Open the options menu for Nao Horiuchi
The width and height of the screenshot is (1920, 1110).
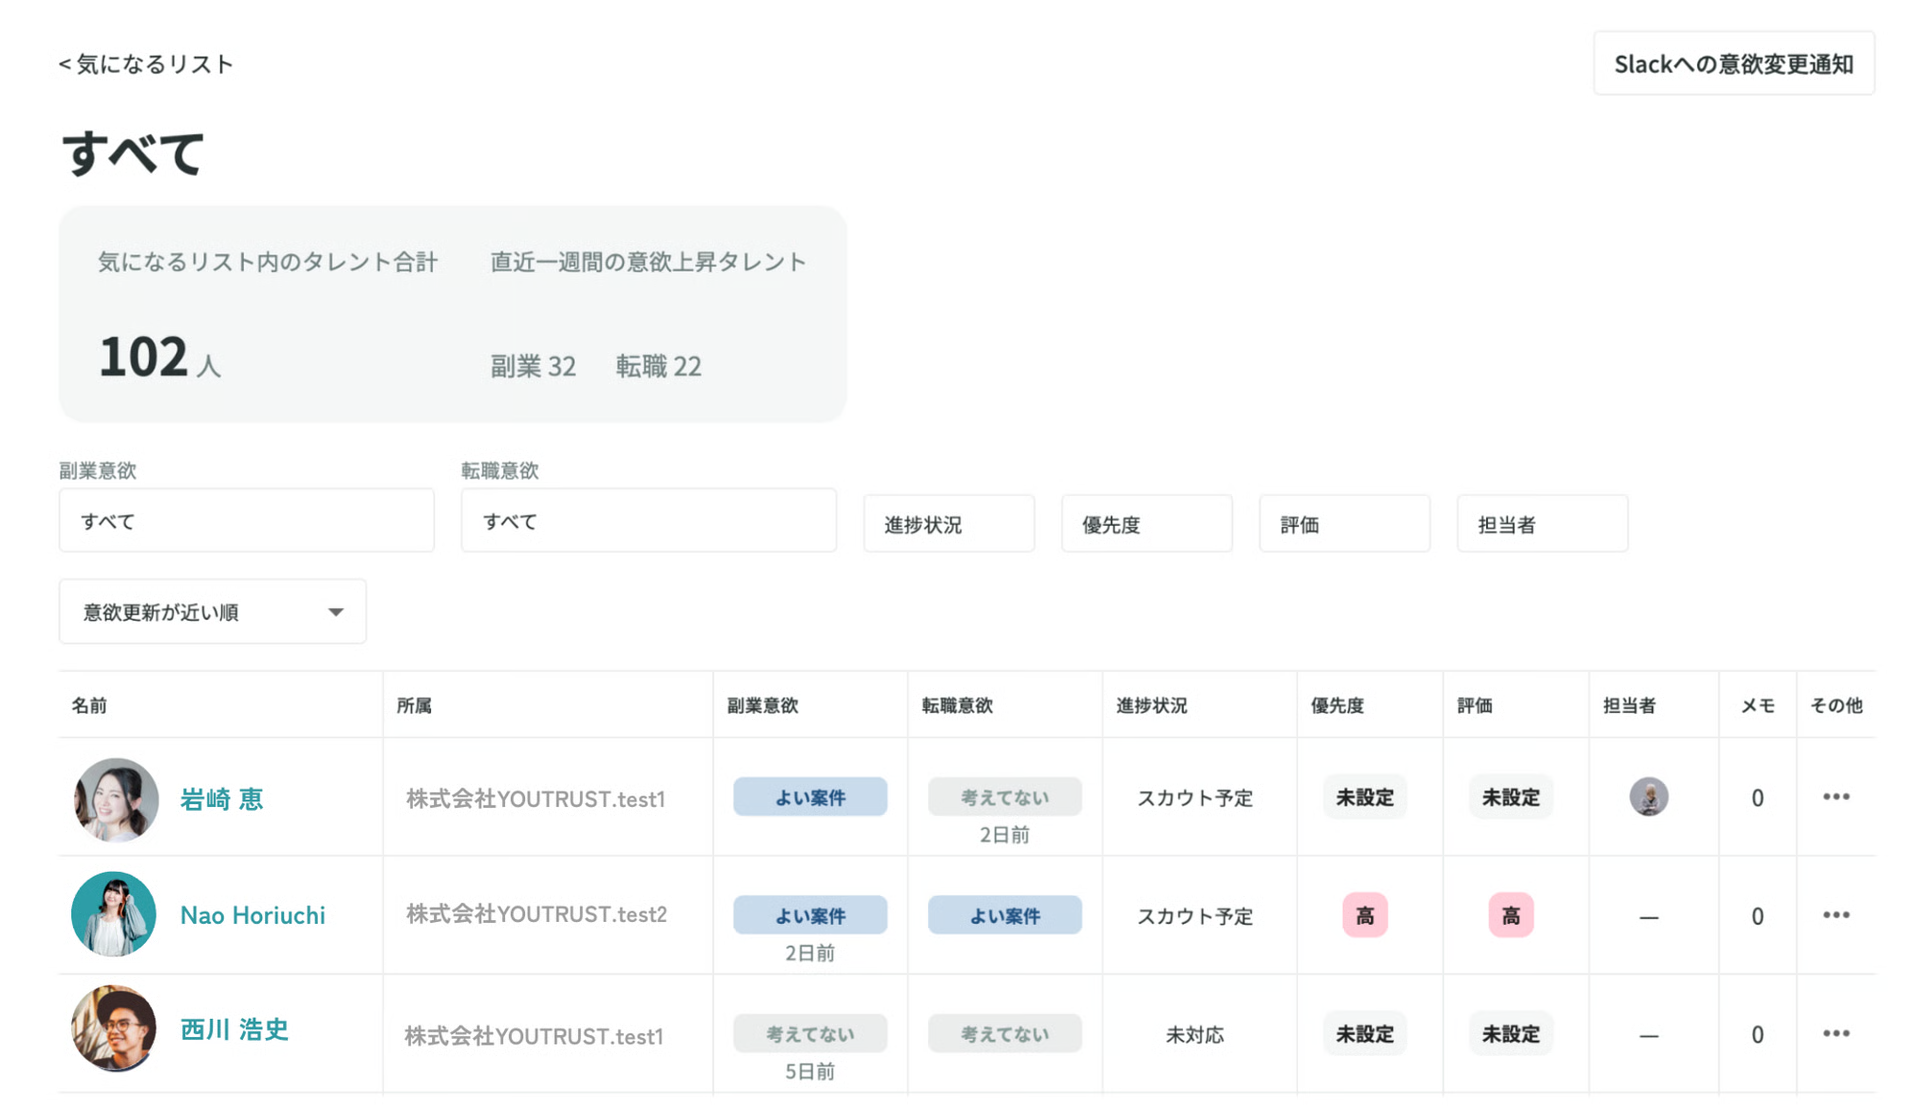pos(1836,914)
